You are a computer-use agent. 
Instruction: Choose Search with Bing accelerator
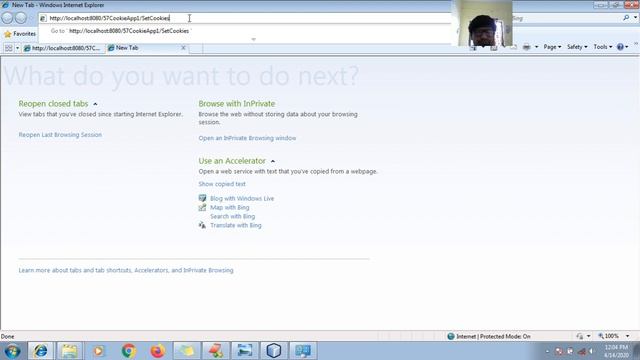point(232,216)
